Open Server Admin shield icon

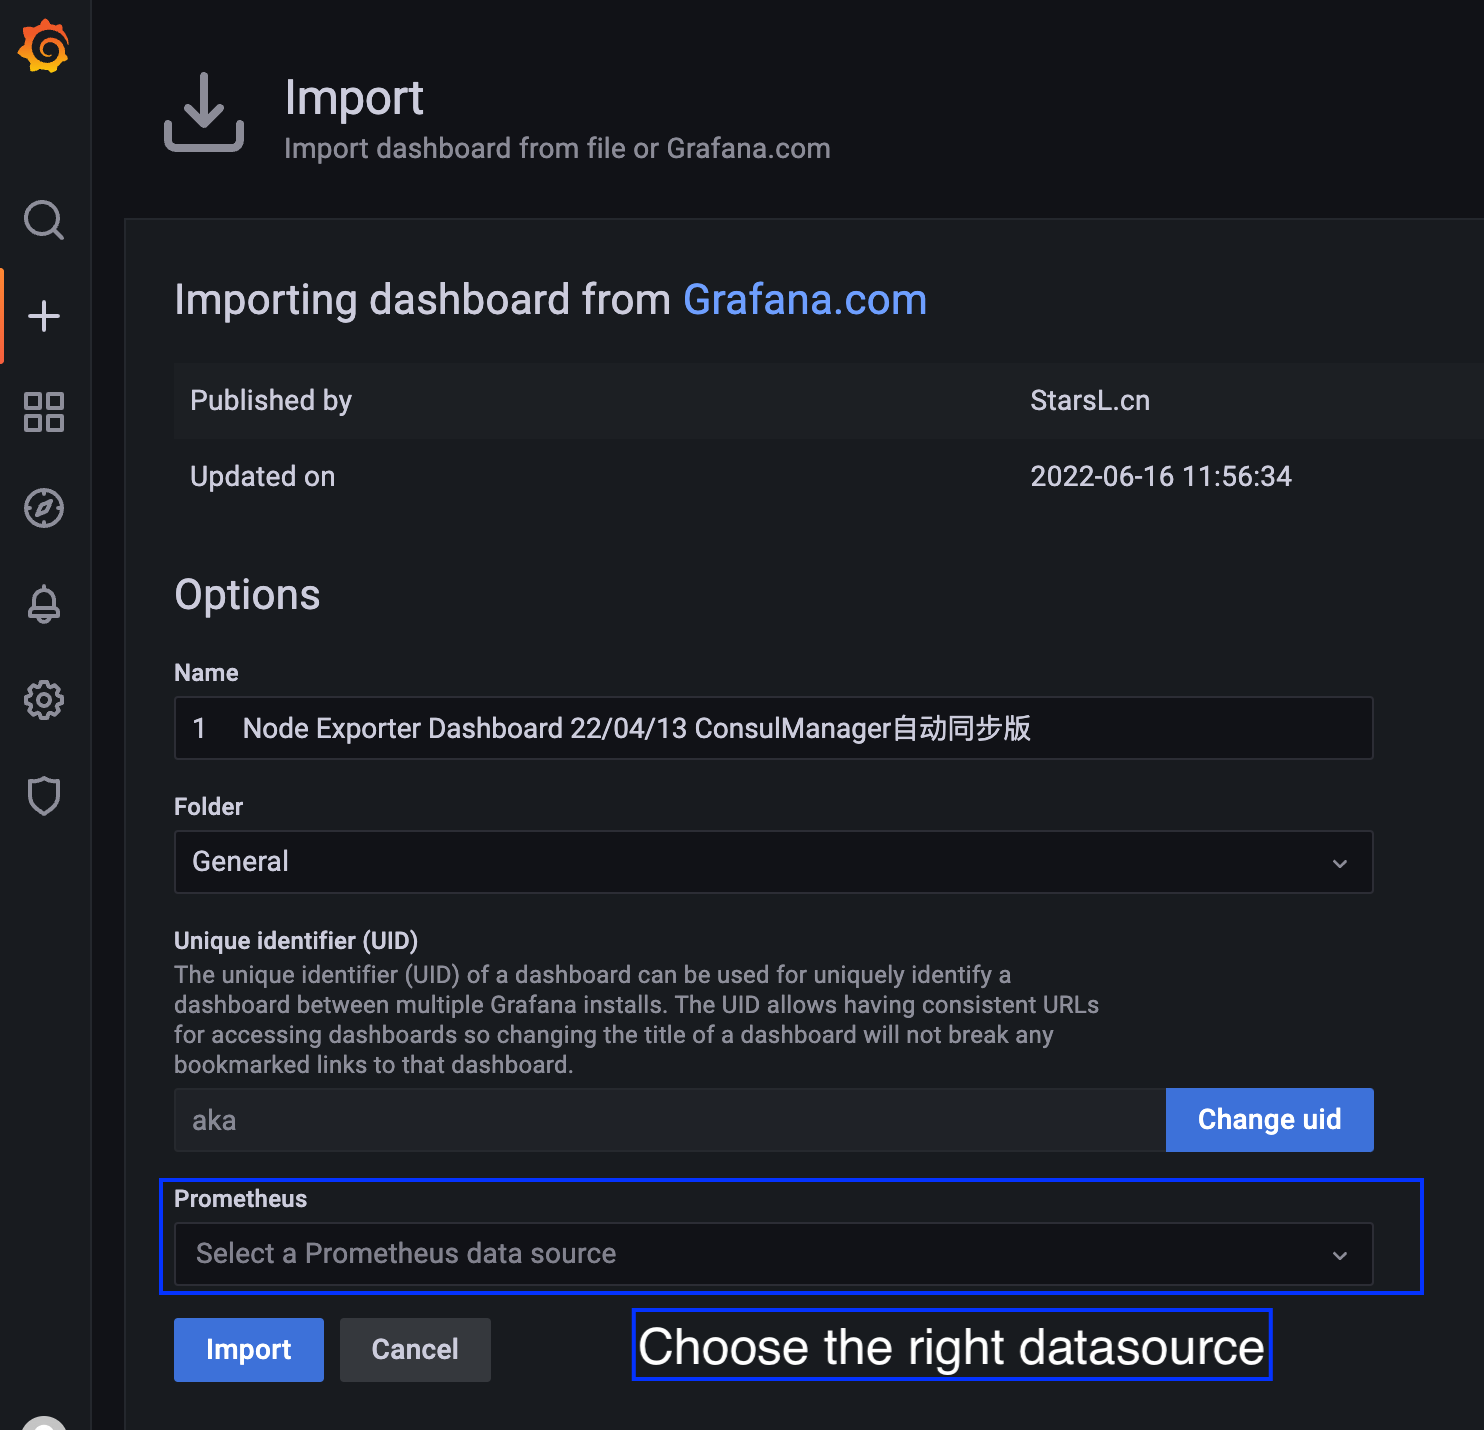tap(44, 796)
